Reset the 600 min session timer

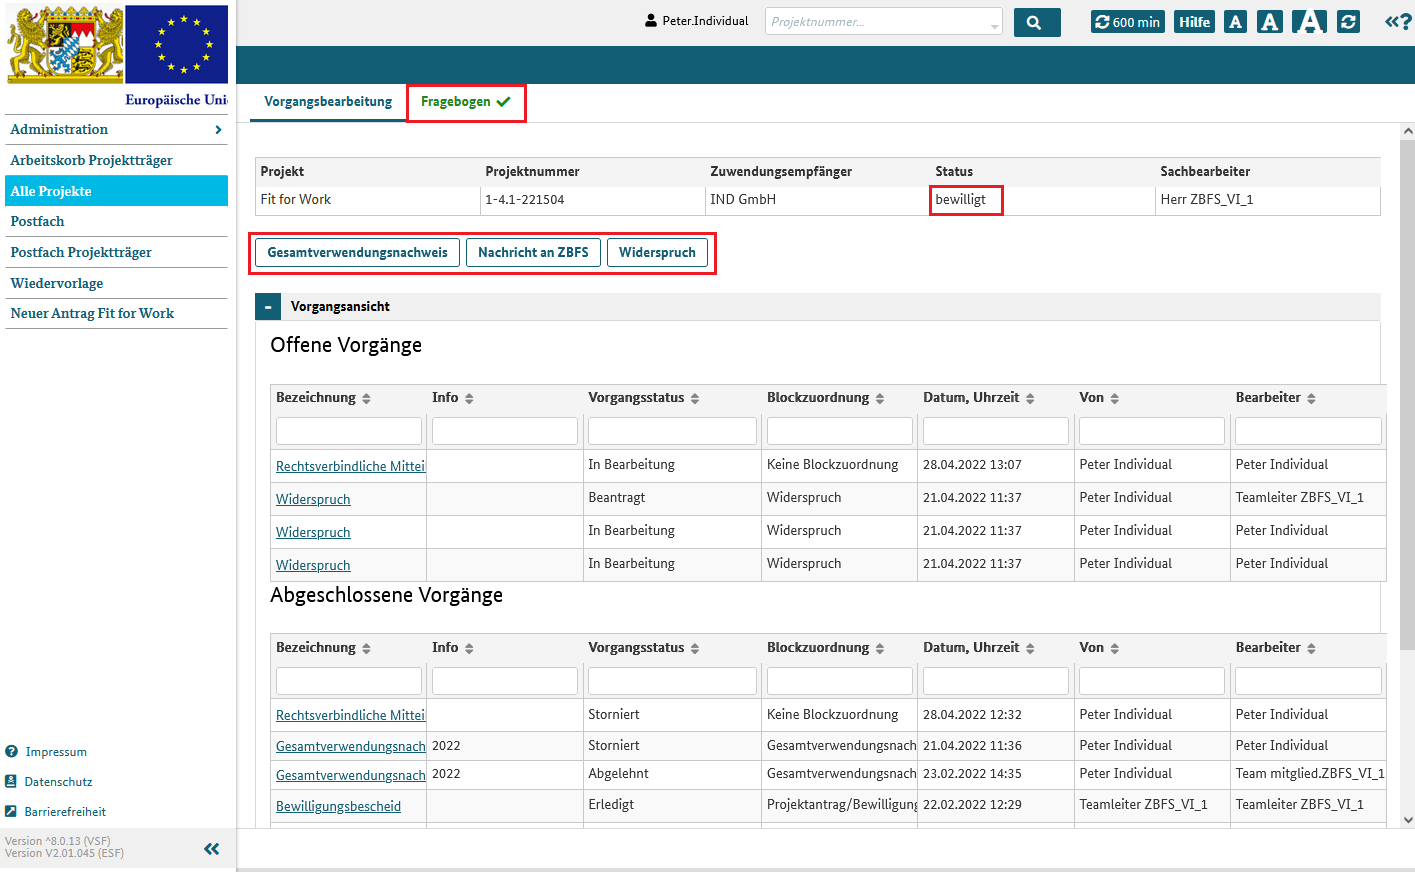tap(1128, 22)
